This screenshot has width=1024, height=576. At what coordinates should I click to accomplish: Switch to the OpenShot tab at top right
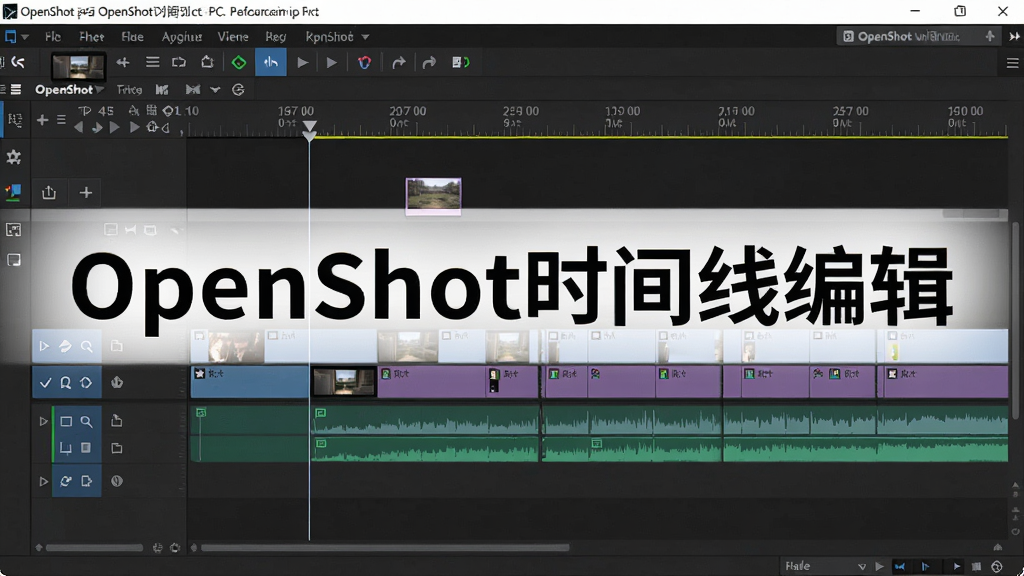pyautogui.click(x=909, y=37)
